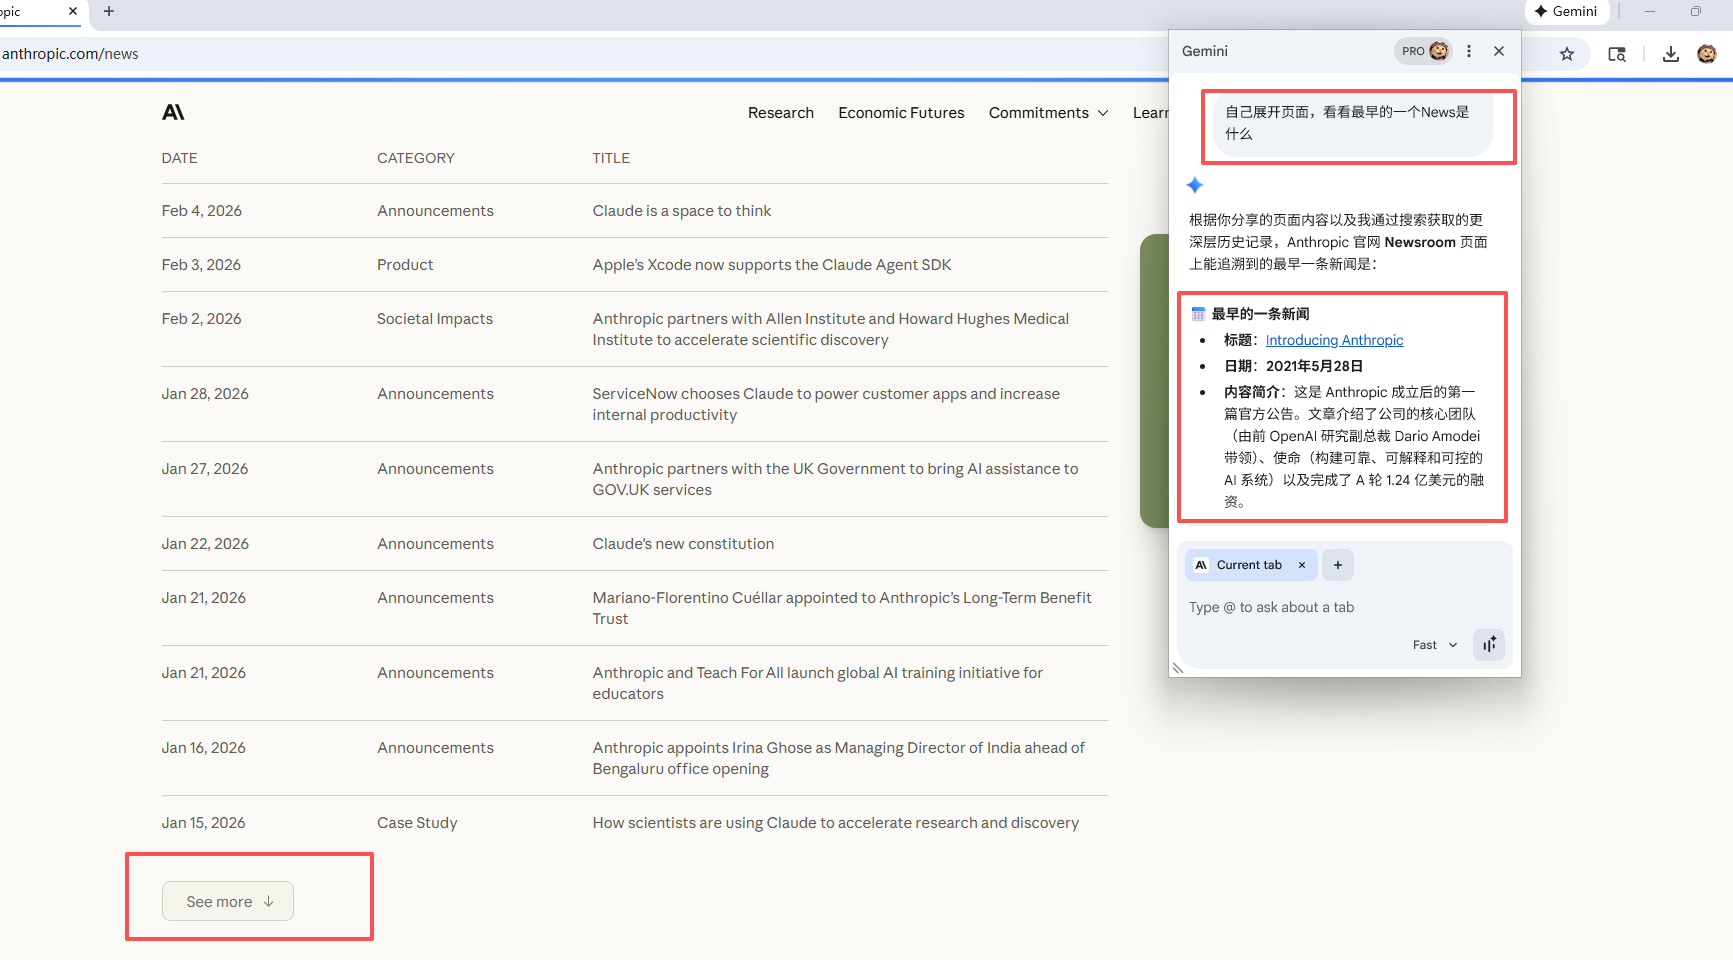Open the Teach For All training initiative article

818,683
